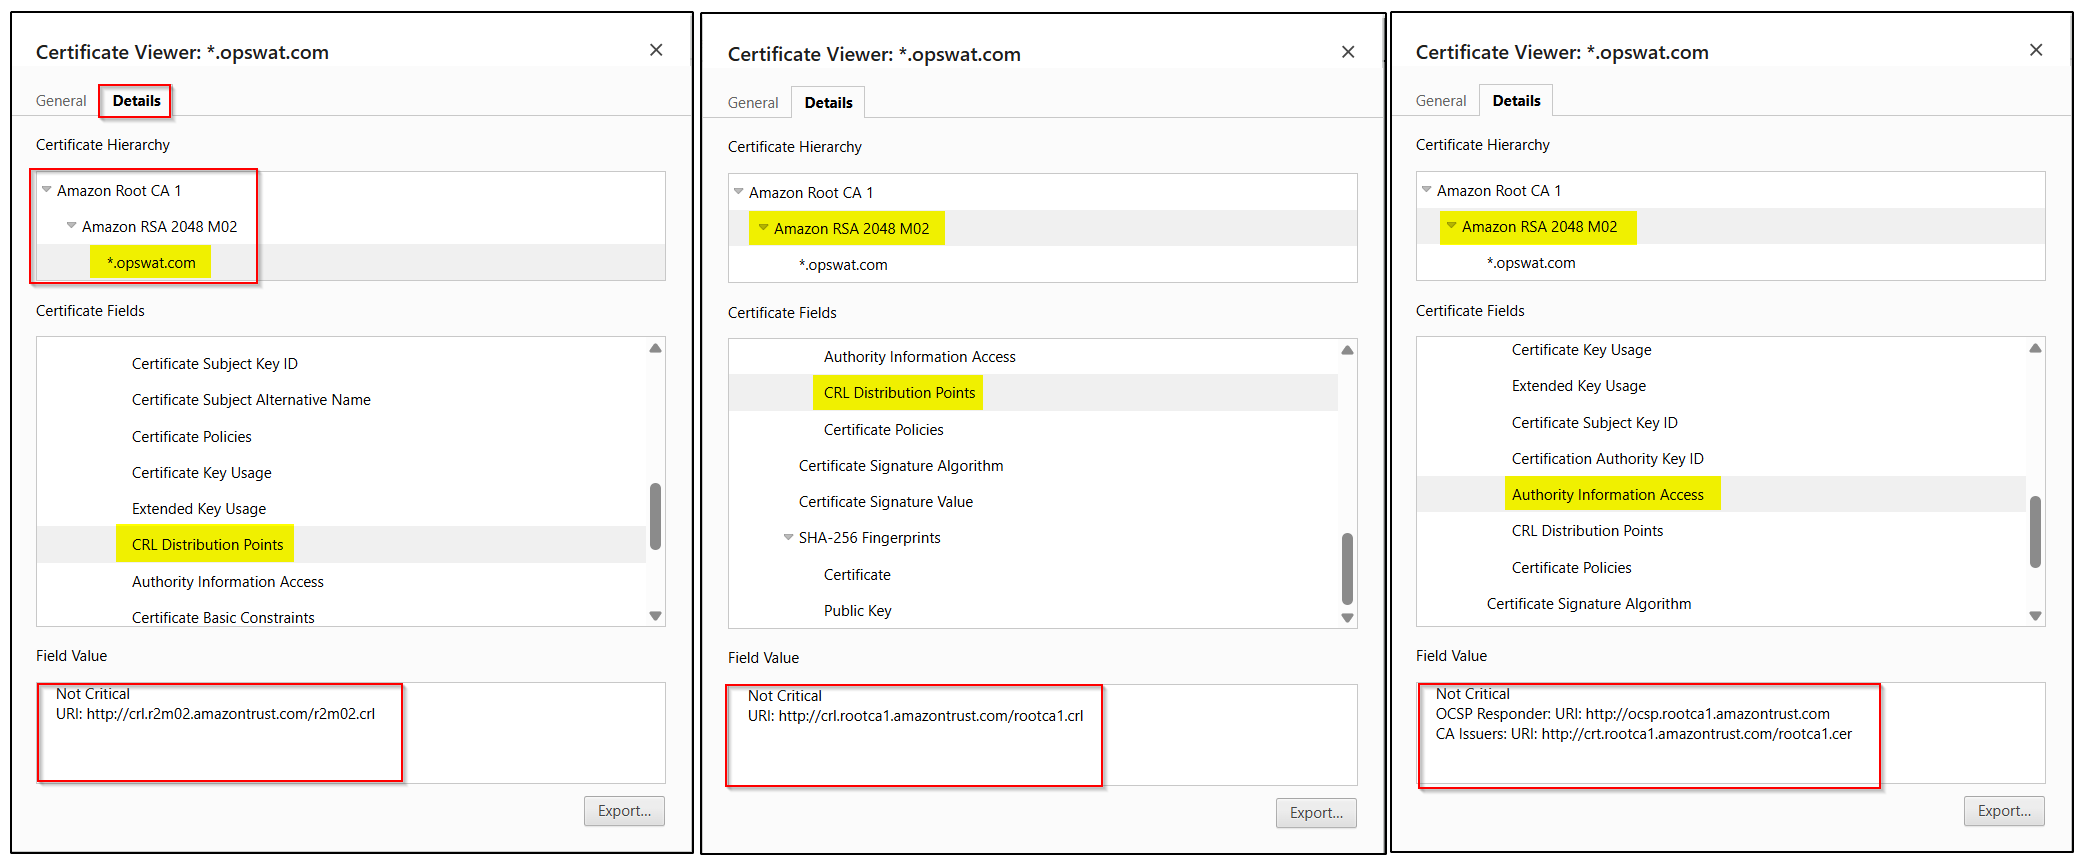Select Certificate fingerprint field in middle viewer

(857, 575)
